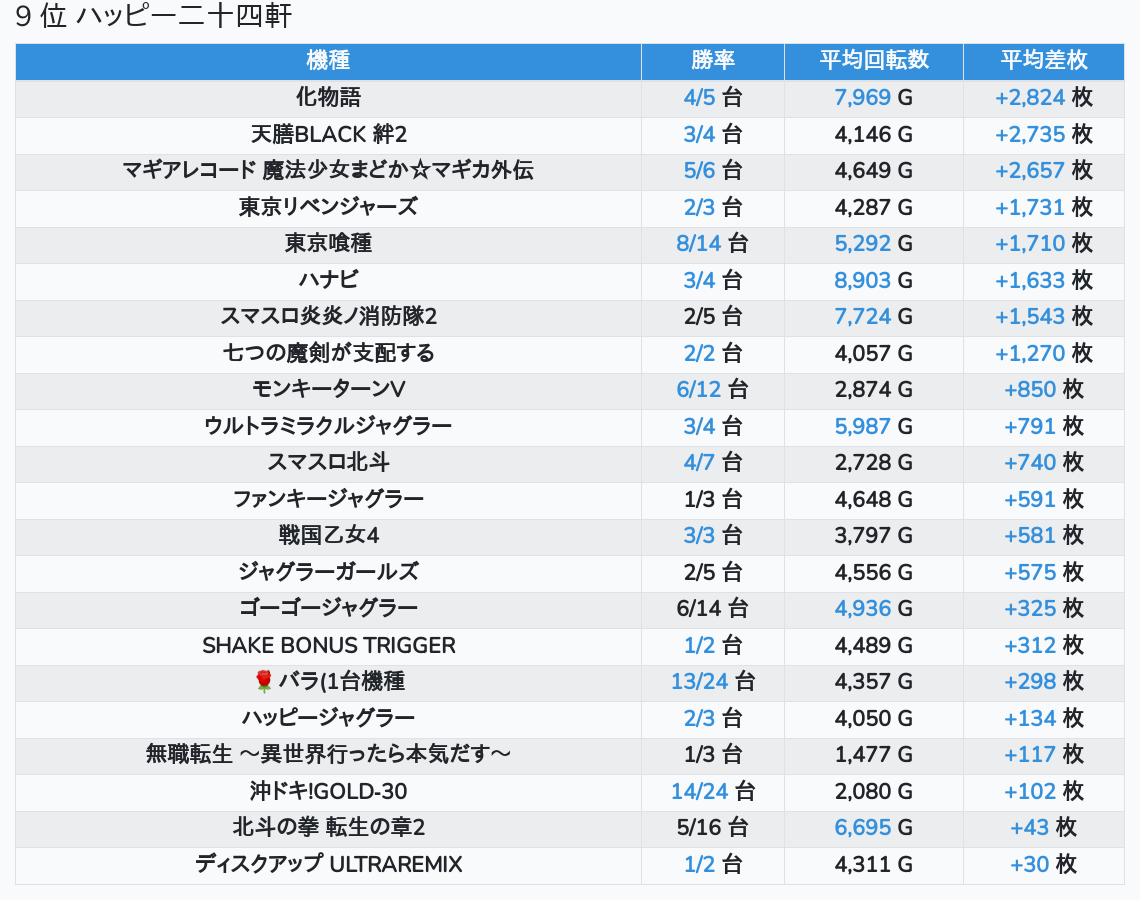Click the 7,969 average spins value
1140x900 pixels.
point(862,98)
